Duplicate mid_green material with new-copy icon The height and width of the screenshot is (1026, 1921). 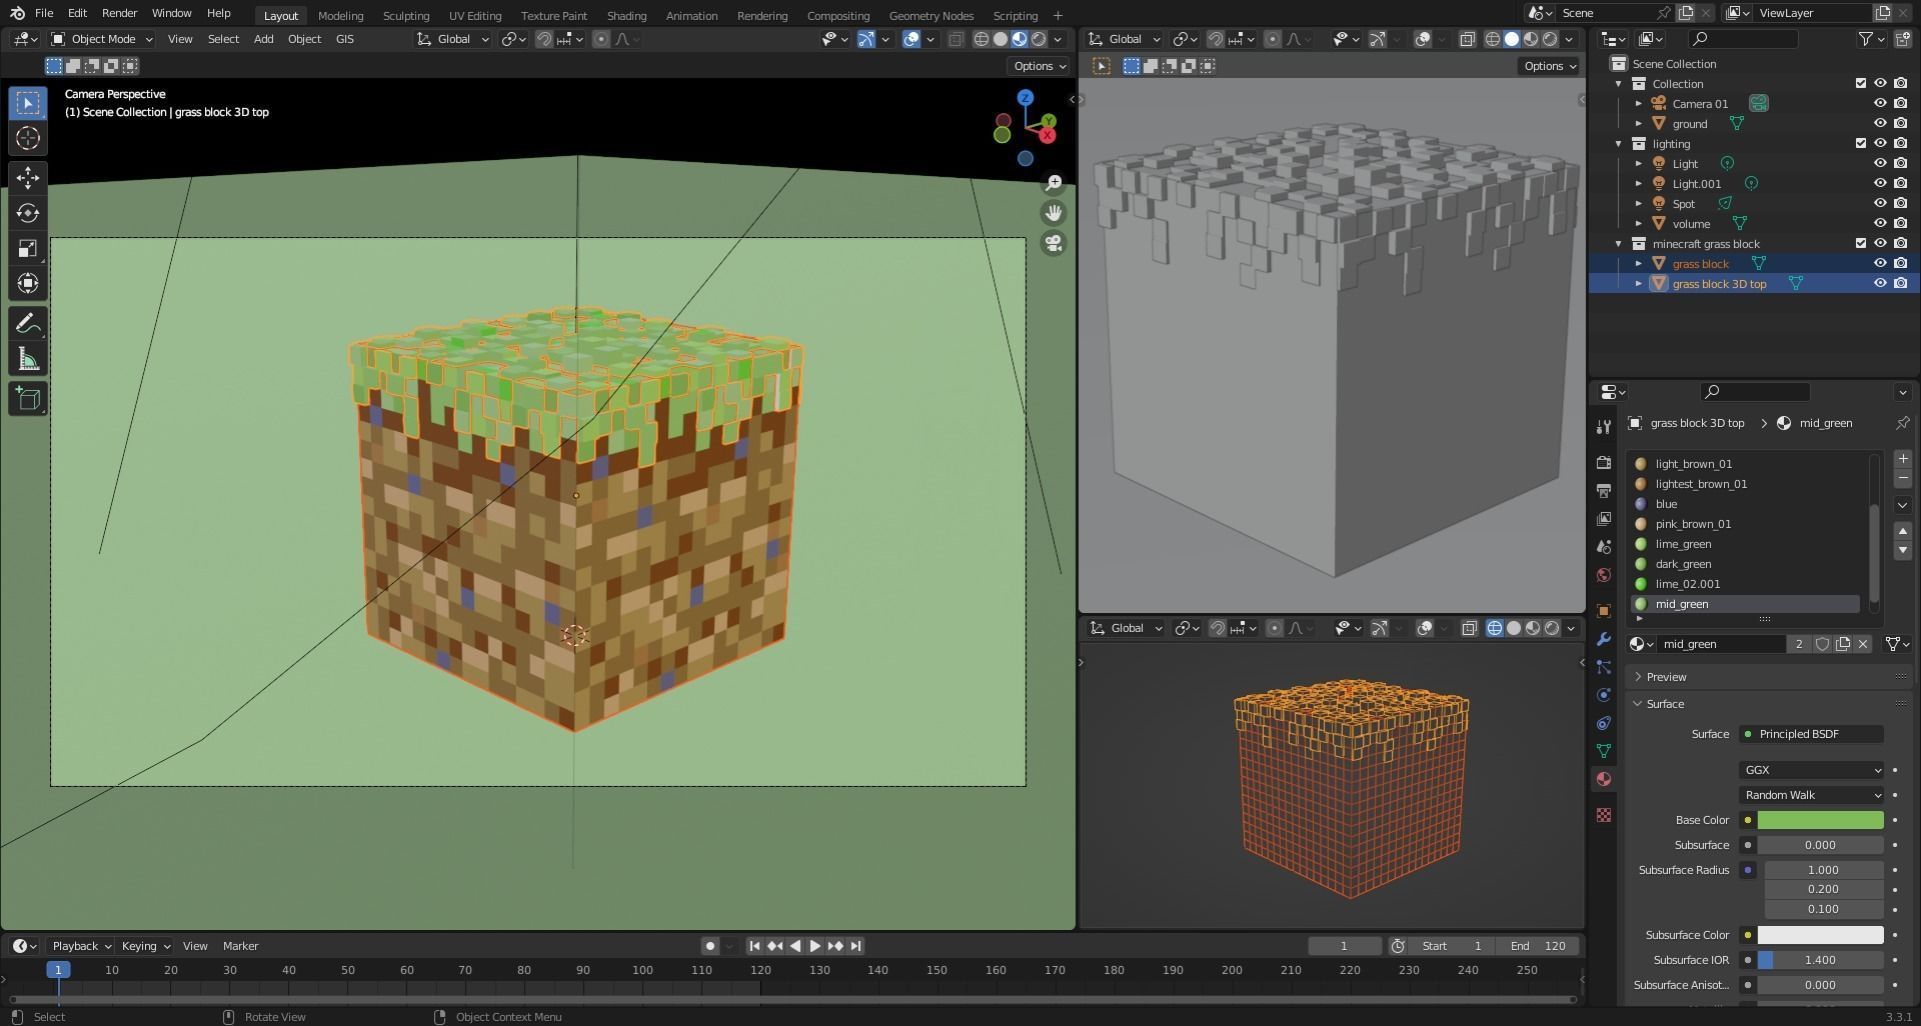[1843, 644]
